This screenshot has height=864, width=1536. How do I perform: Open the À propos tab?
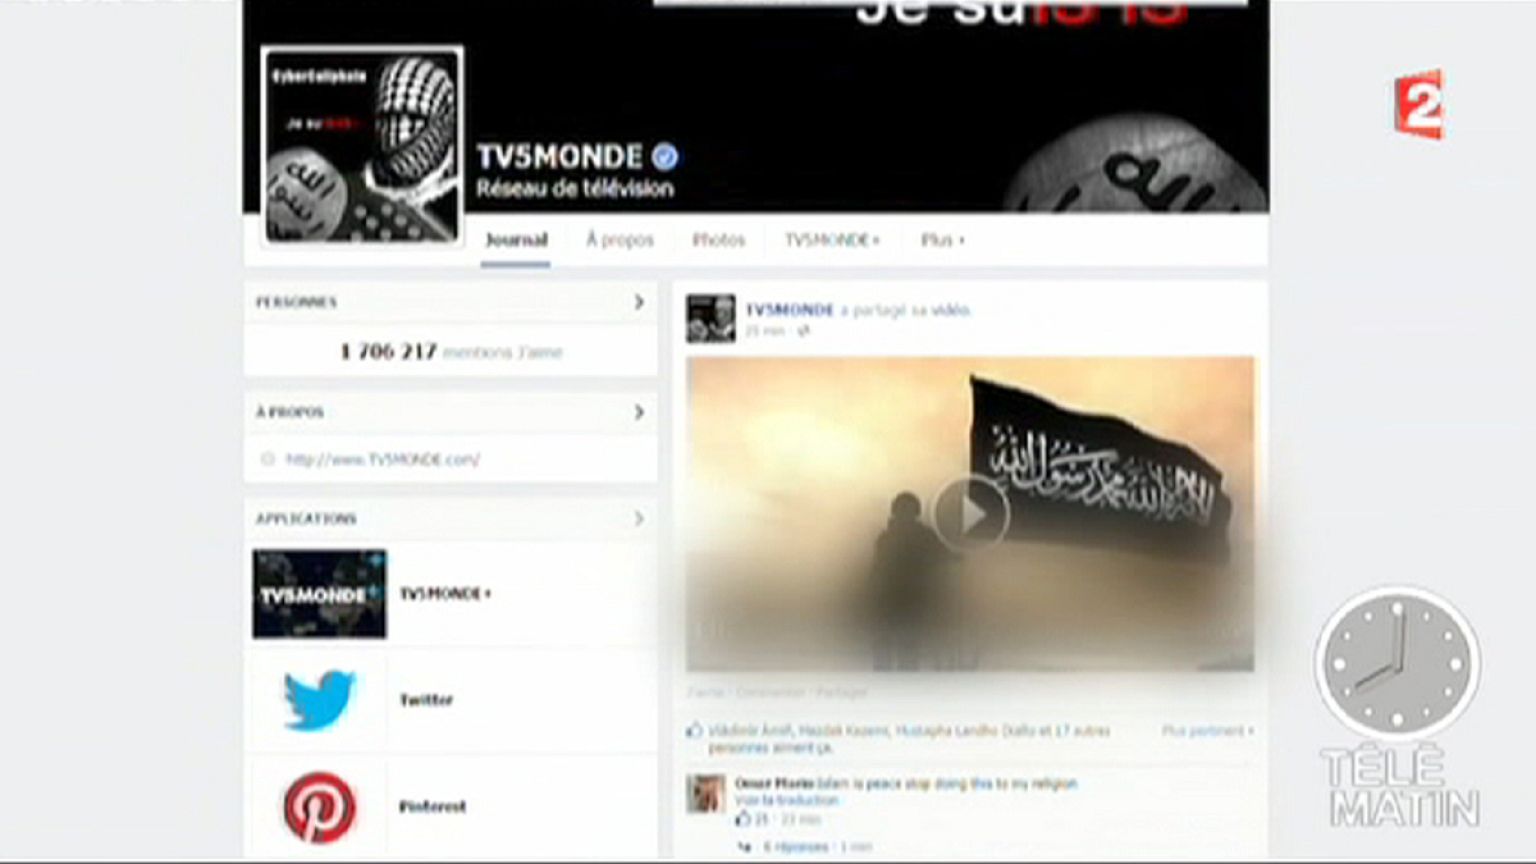pyautogui.click(x=620, y=240)
